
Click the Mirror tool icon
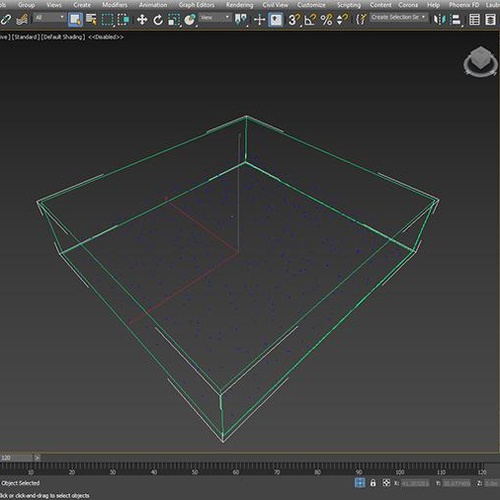[x=440, y=20]
